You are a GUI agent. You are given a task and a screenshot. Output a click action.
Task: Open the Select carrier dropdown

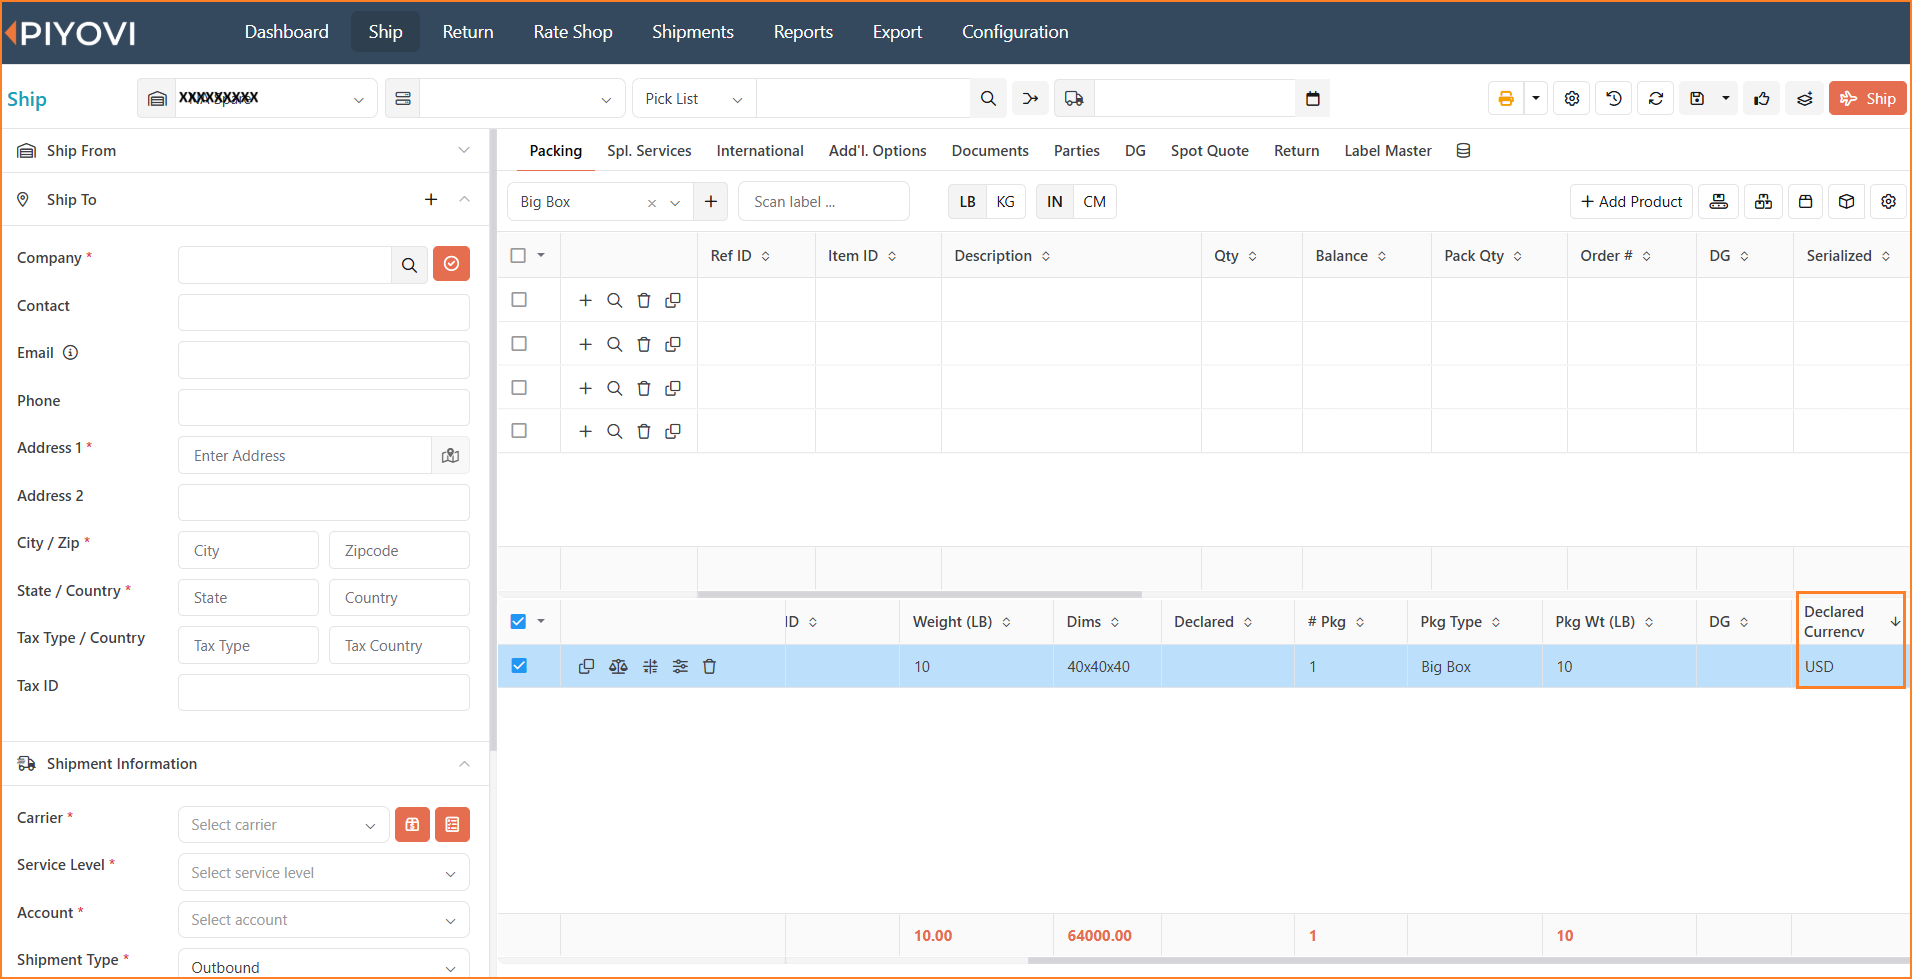[284, 825]
